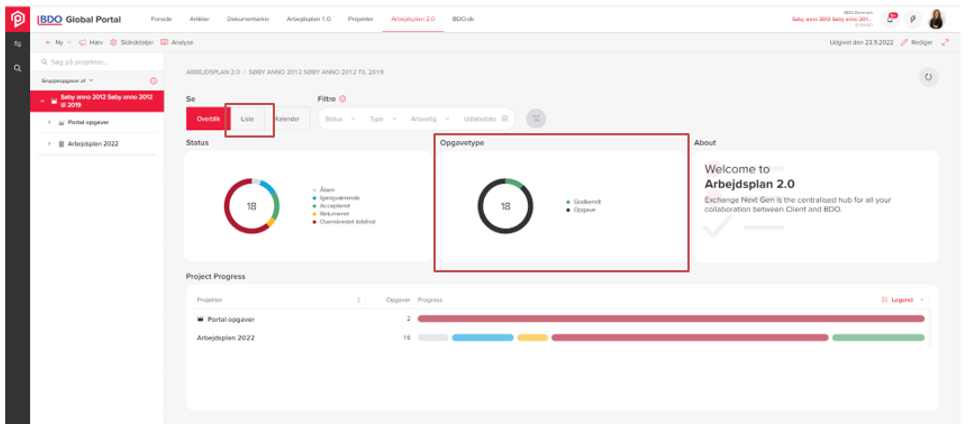Select the Arbejdsplan 2.0 menu item
This screenshot has height=429, width=969.
tap(413, 19)
